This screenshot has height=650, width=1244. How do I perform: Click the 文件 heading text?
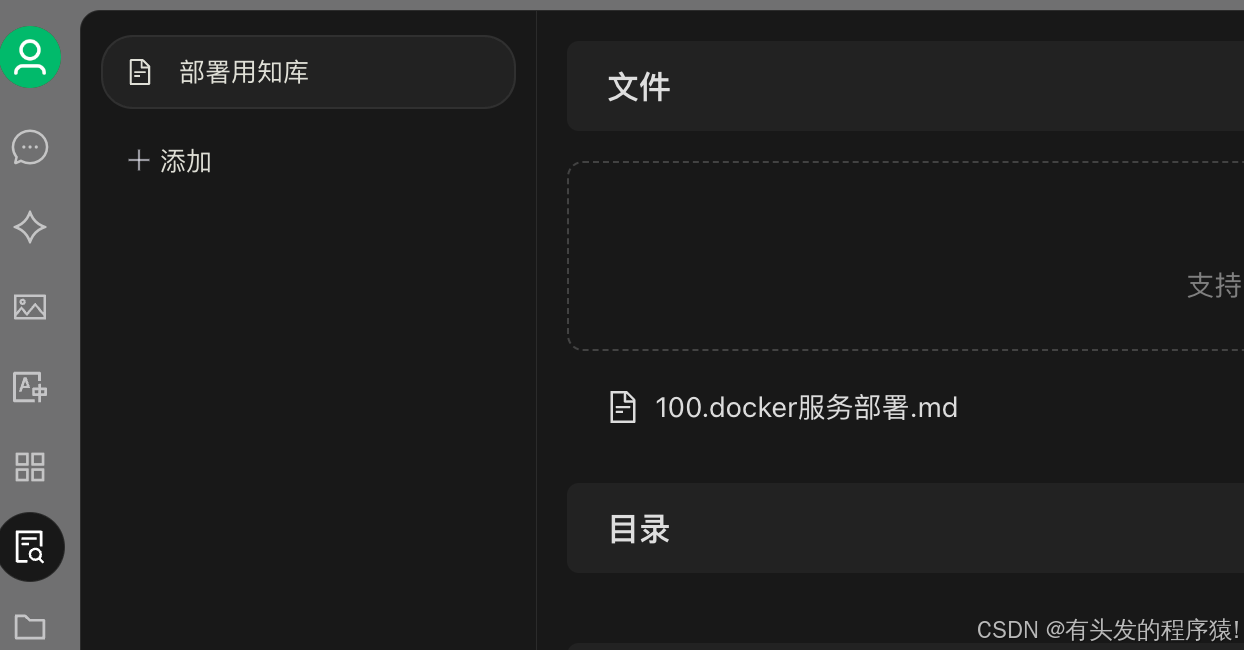[x=639, y=86]
